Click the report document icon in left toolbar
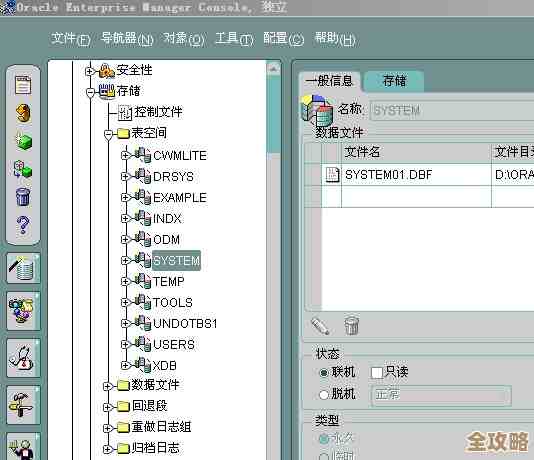Viewport: 534px width, 460px height. pos(23,85)
